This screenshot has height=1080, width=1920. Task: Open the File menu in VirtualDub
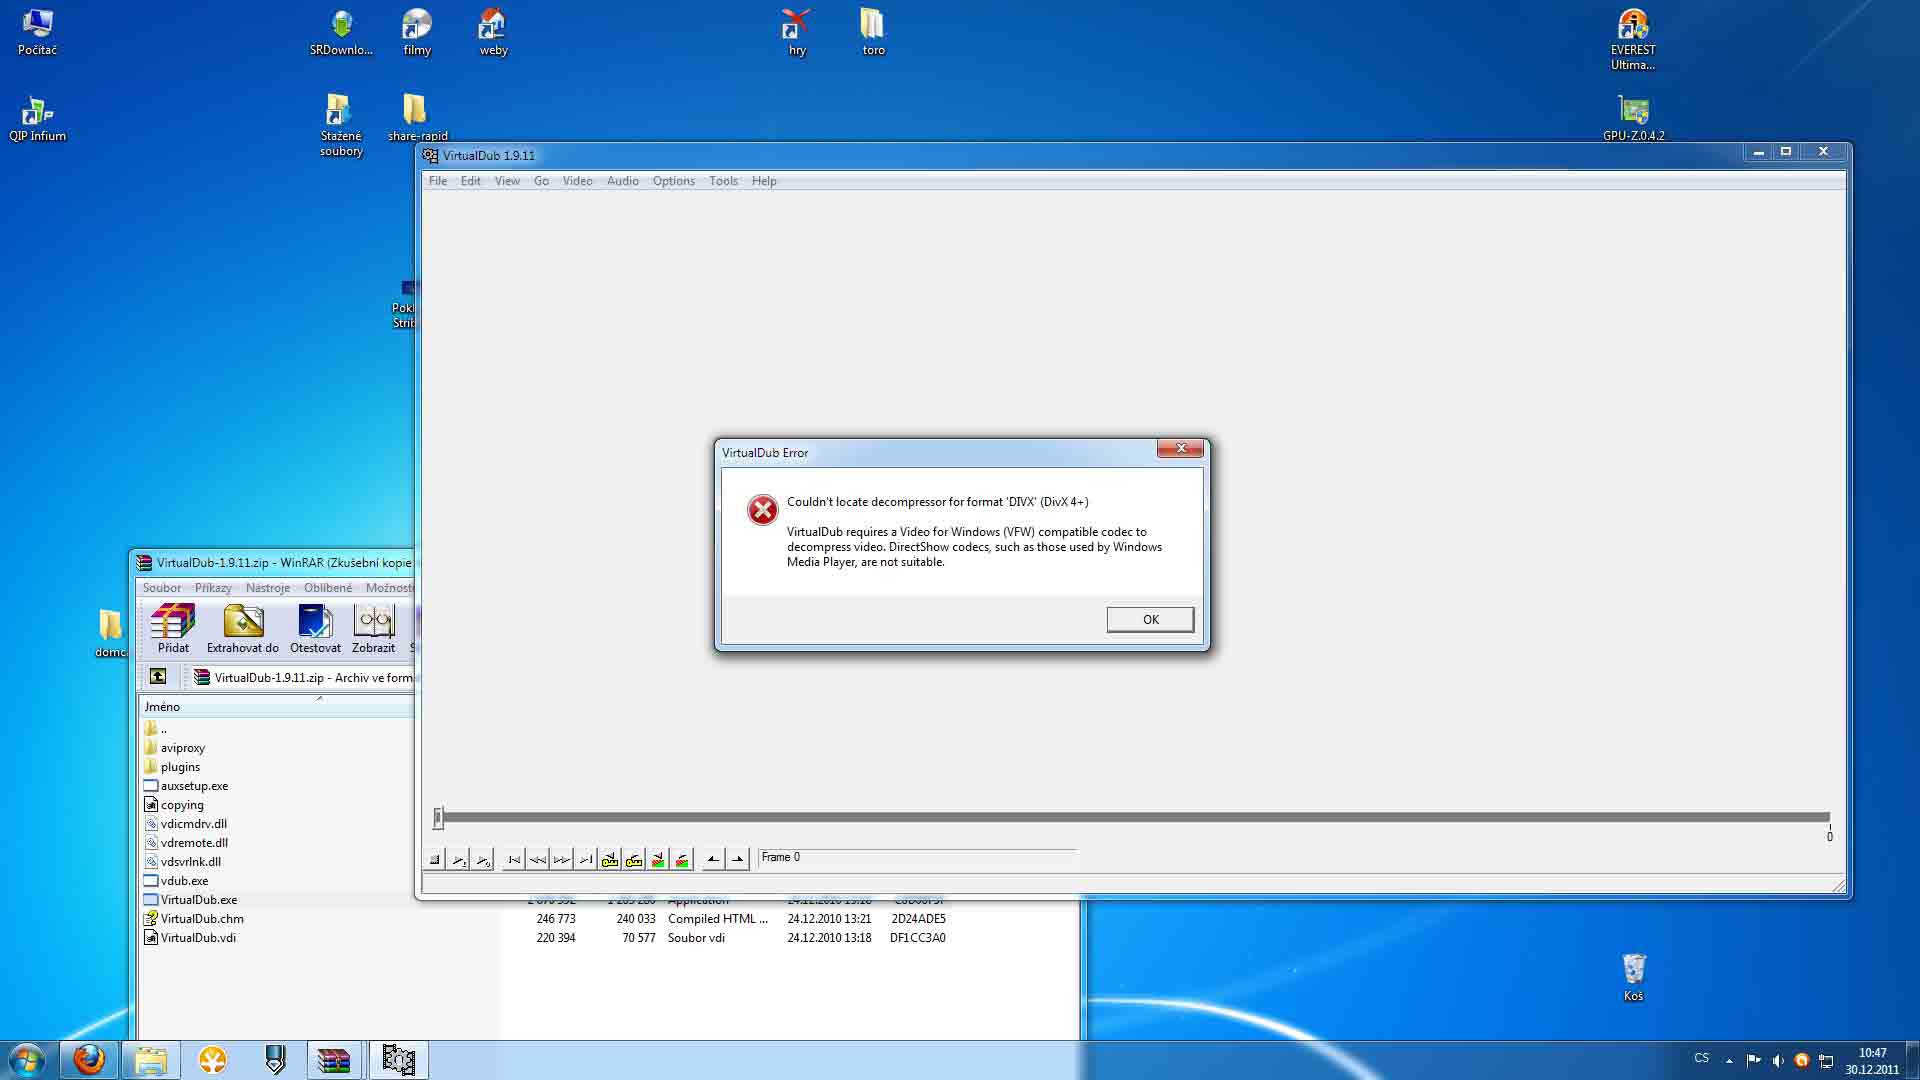pyautogui.click(x=438, y=181)
